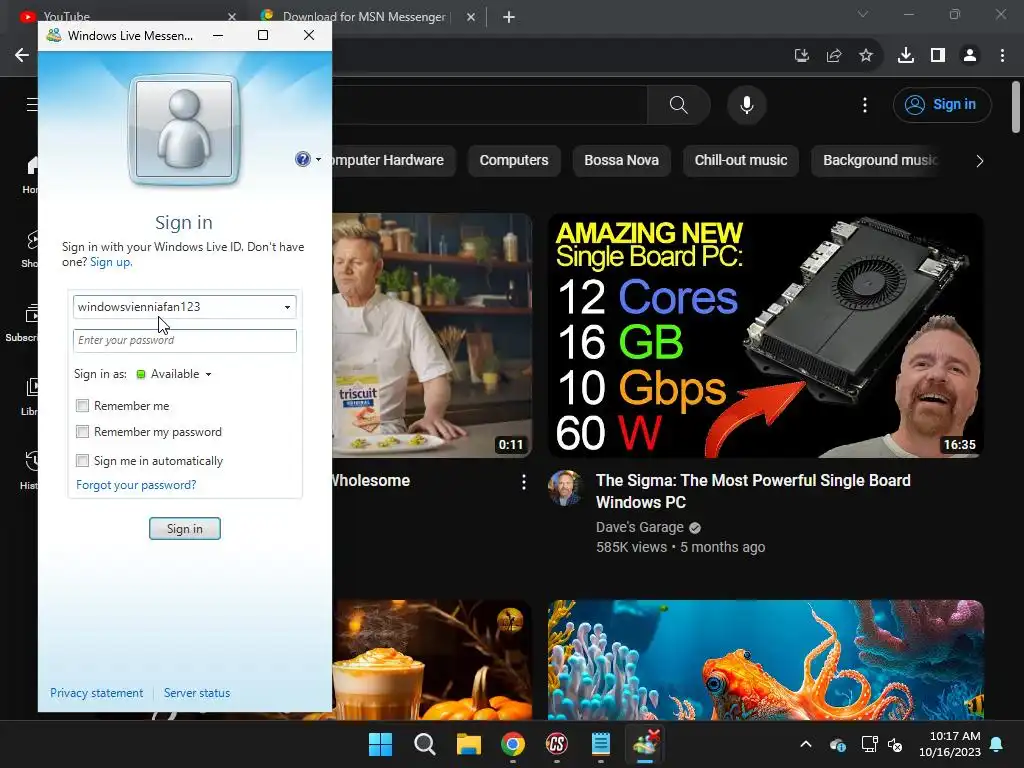The height and width of the screenshot is (768, 1024).
Task: Open the Single Board PC video thumbnail
Action: click(x=765, y=336)
